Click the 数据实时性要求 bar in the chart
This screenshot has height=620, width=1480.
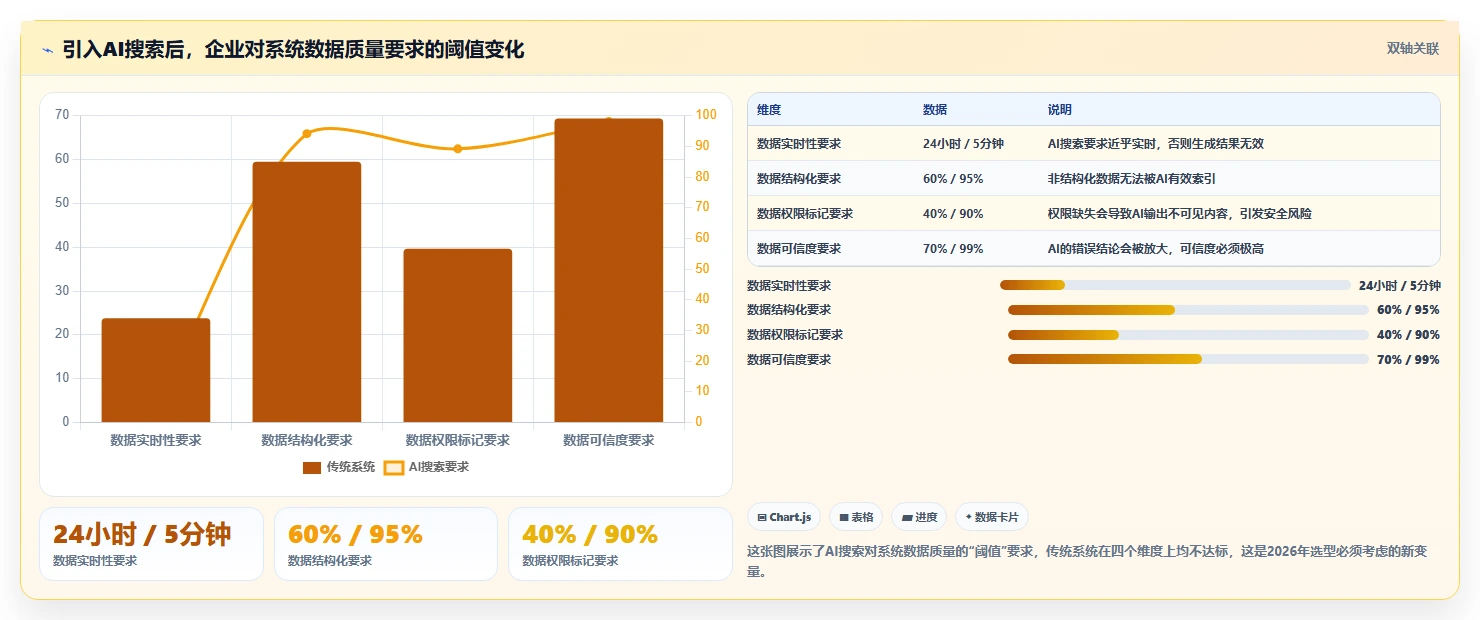pos(156,370)
